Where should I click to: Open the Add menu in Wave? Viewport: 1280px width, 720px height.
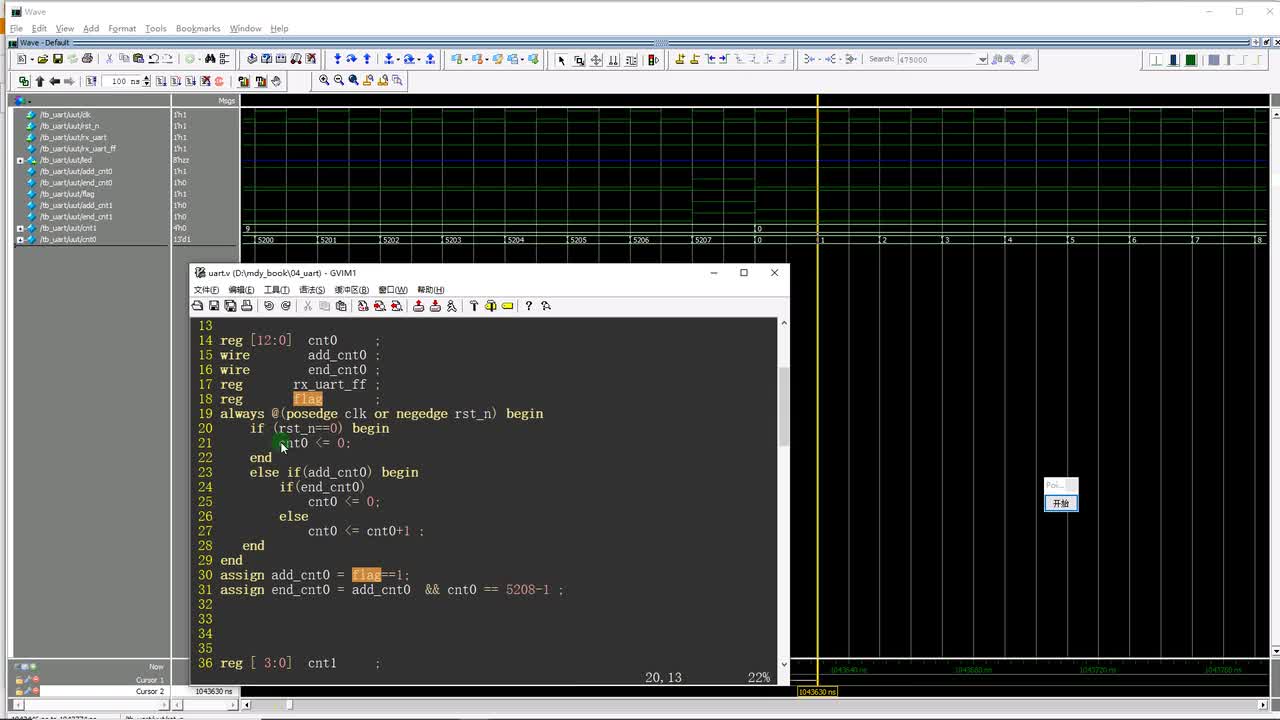coord(91,28)
